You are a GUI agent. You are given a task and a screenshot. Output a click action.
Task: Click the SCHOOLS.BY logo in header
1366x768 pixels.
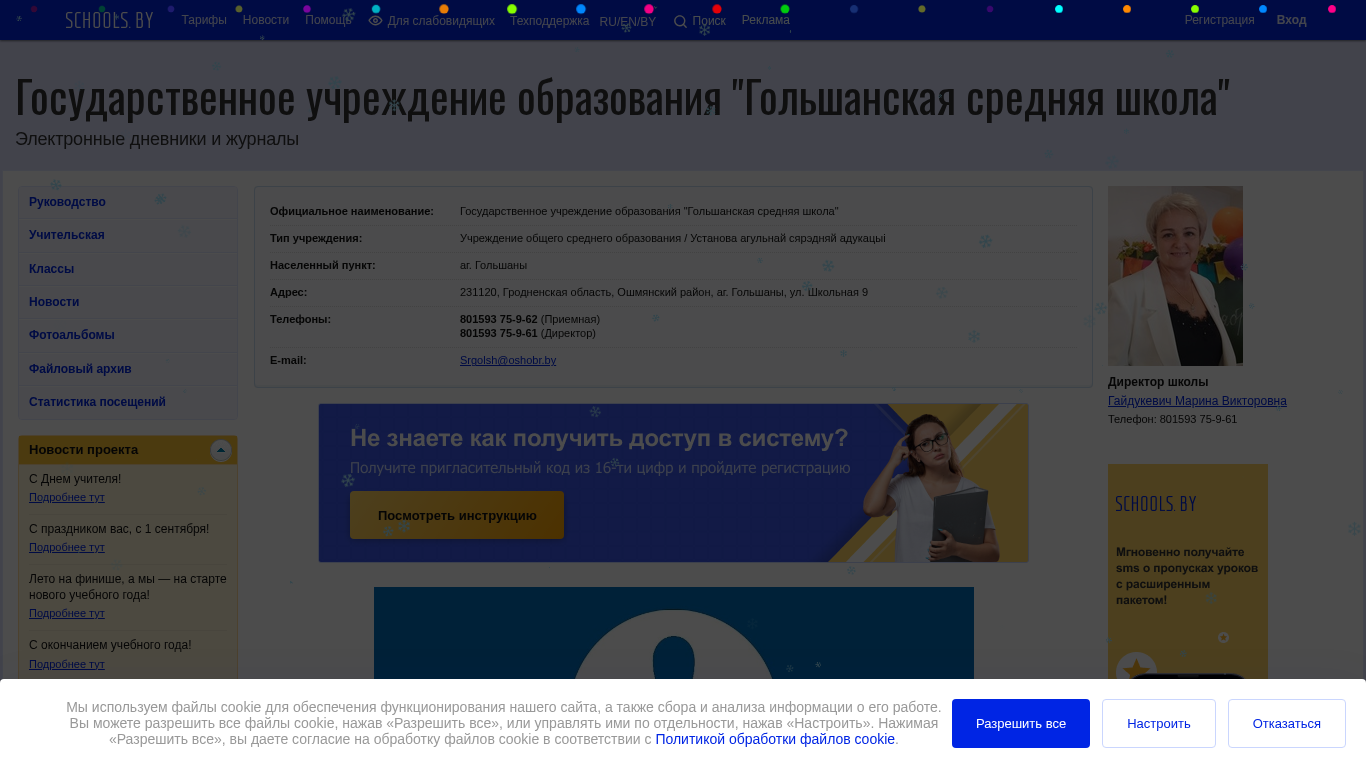(x=109, y=20)
